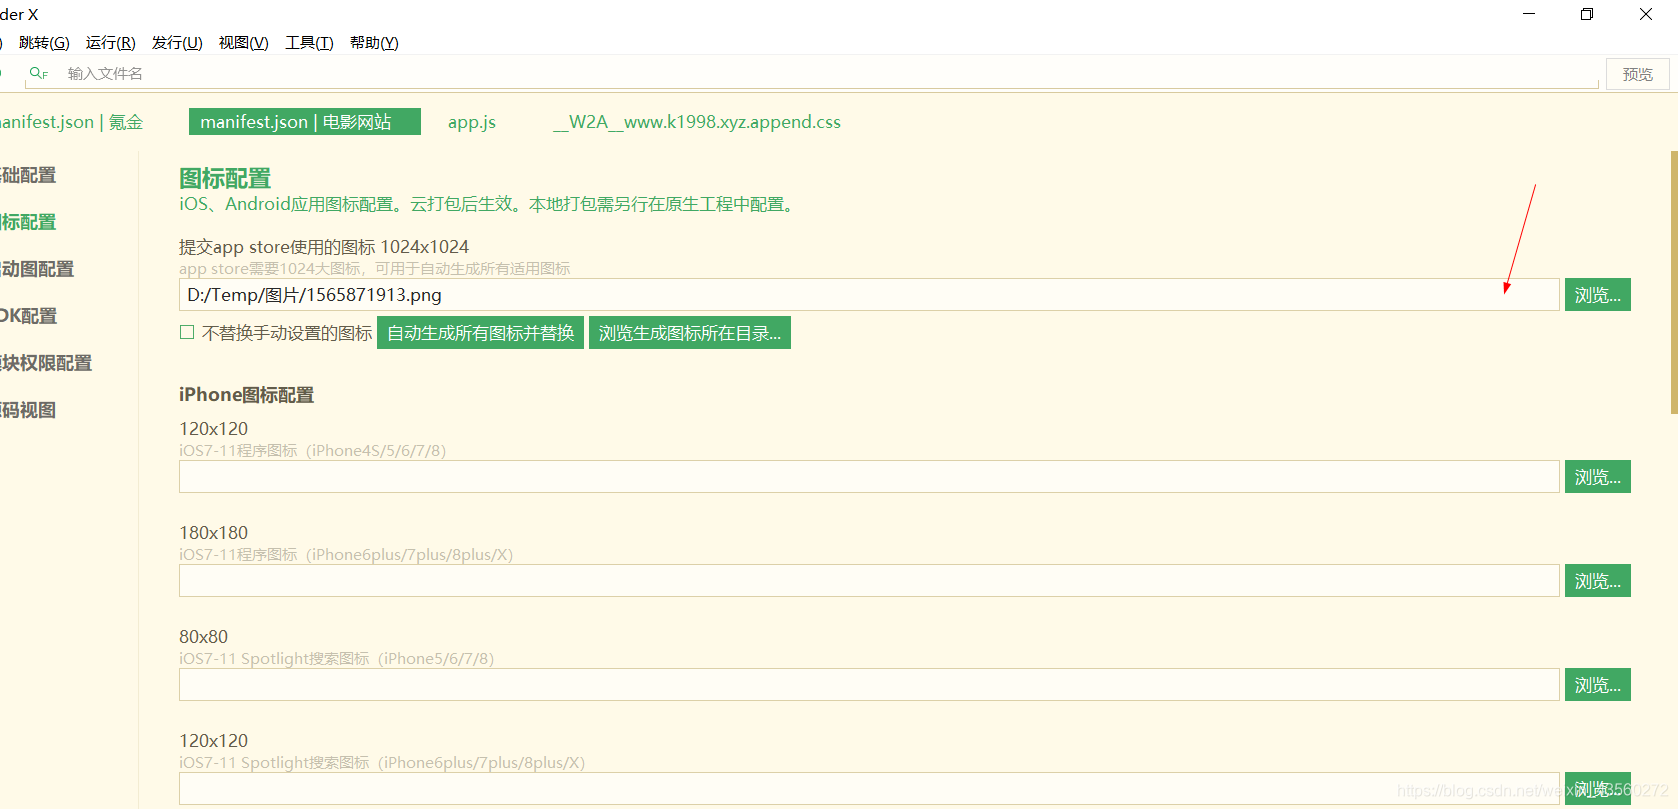Select SDK配置 in the sidebar
The height and width of the screenshot is (809, 1678).
point(29,316)
